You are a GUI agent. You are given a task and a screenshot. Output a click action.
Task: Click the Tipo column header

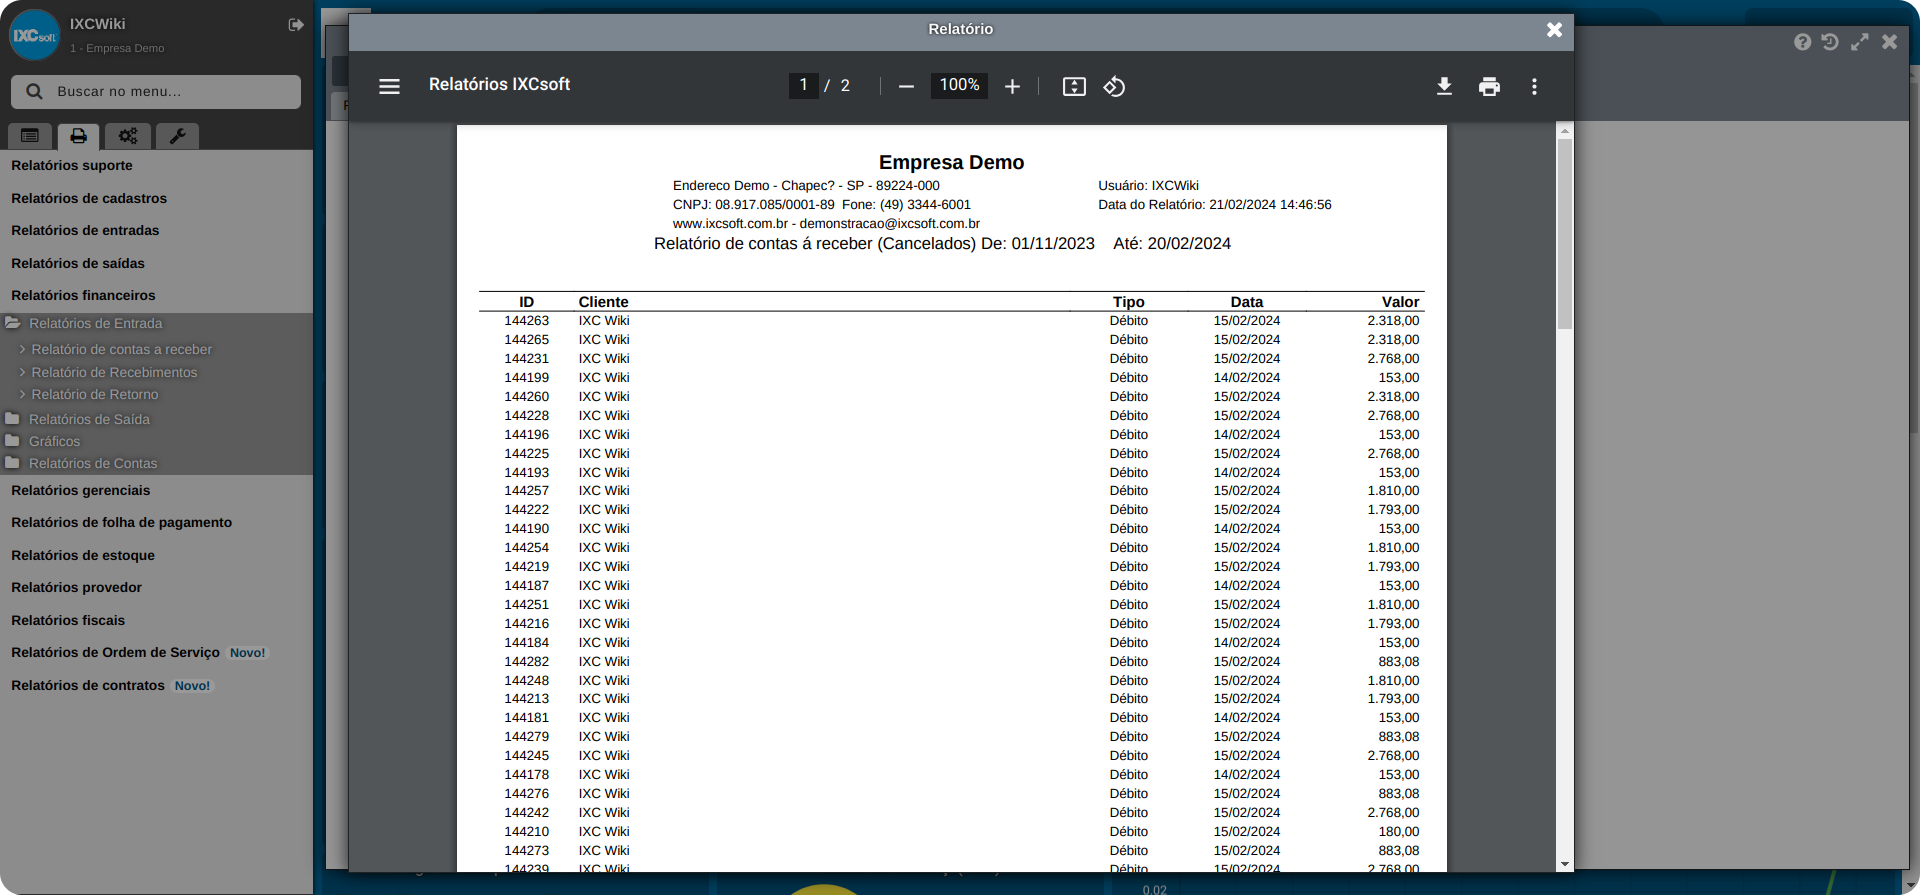(x=1128, y=302)
